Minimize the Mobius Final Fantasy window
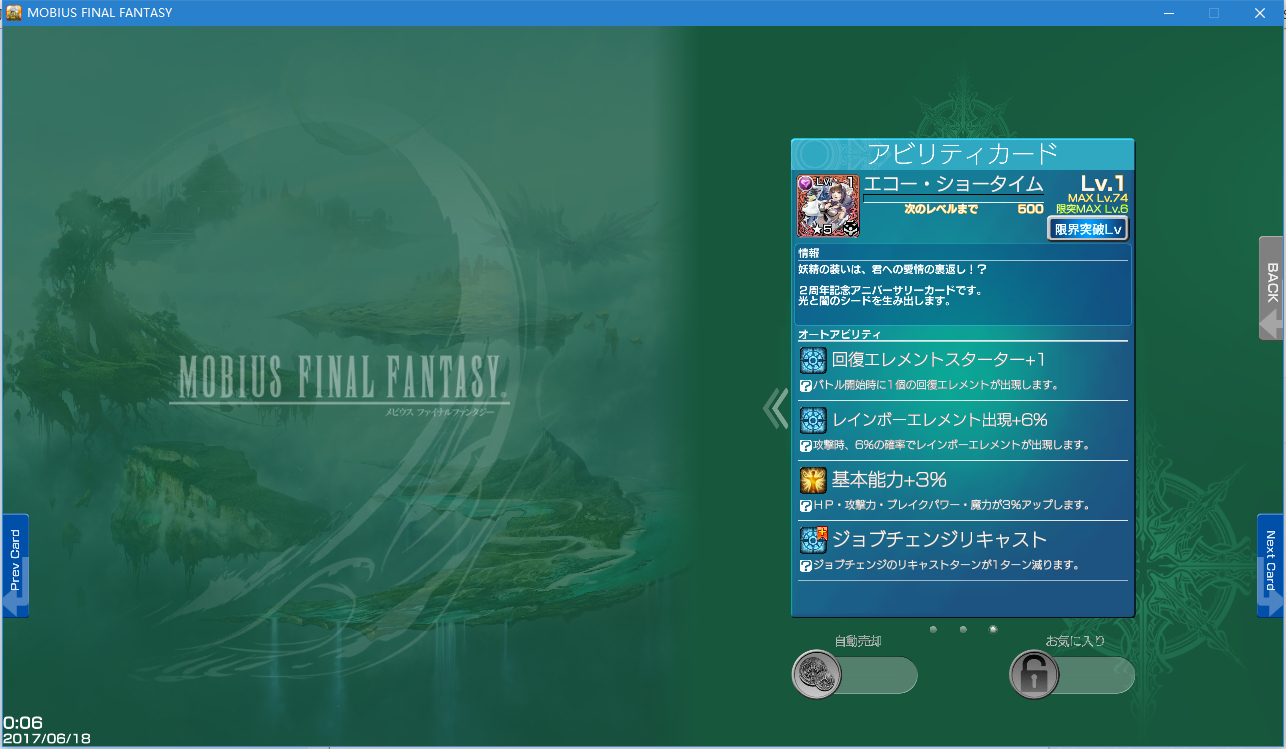 (x=1168, y=13)
